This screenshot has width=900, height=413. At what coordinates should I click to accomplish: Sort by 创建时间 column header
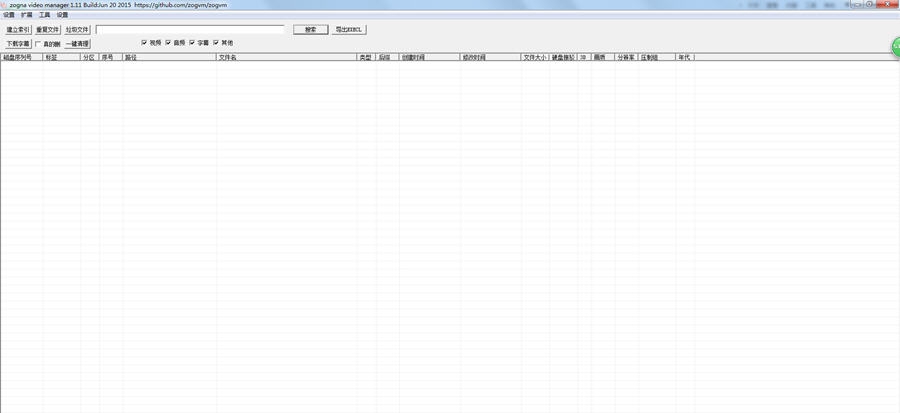(x=429, y=57)
